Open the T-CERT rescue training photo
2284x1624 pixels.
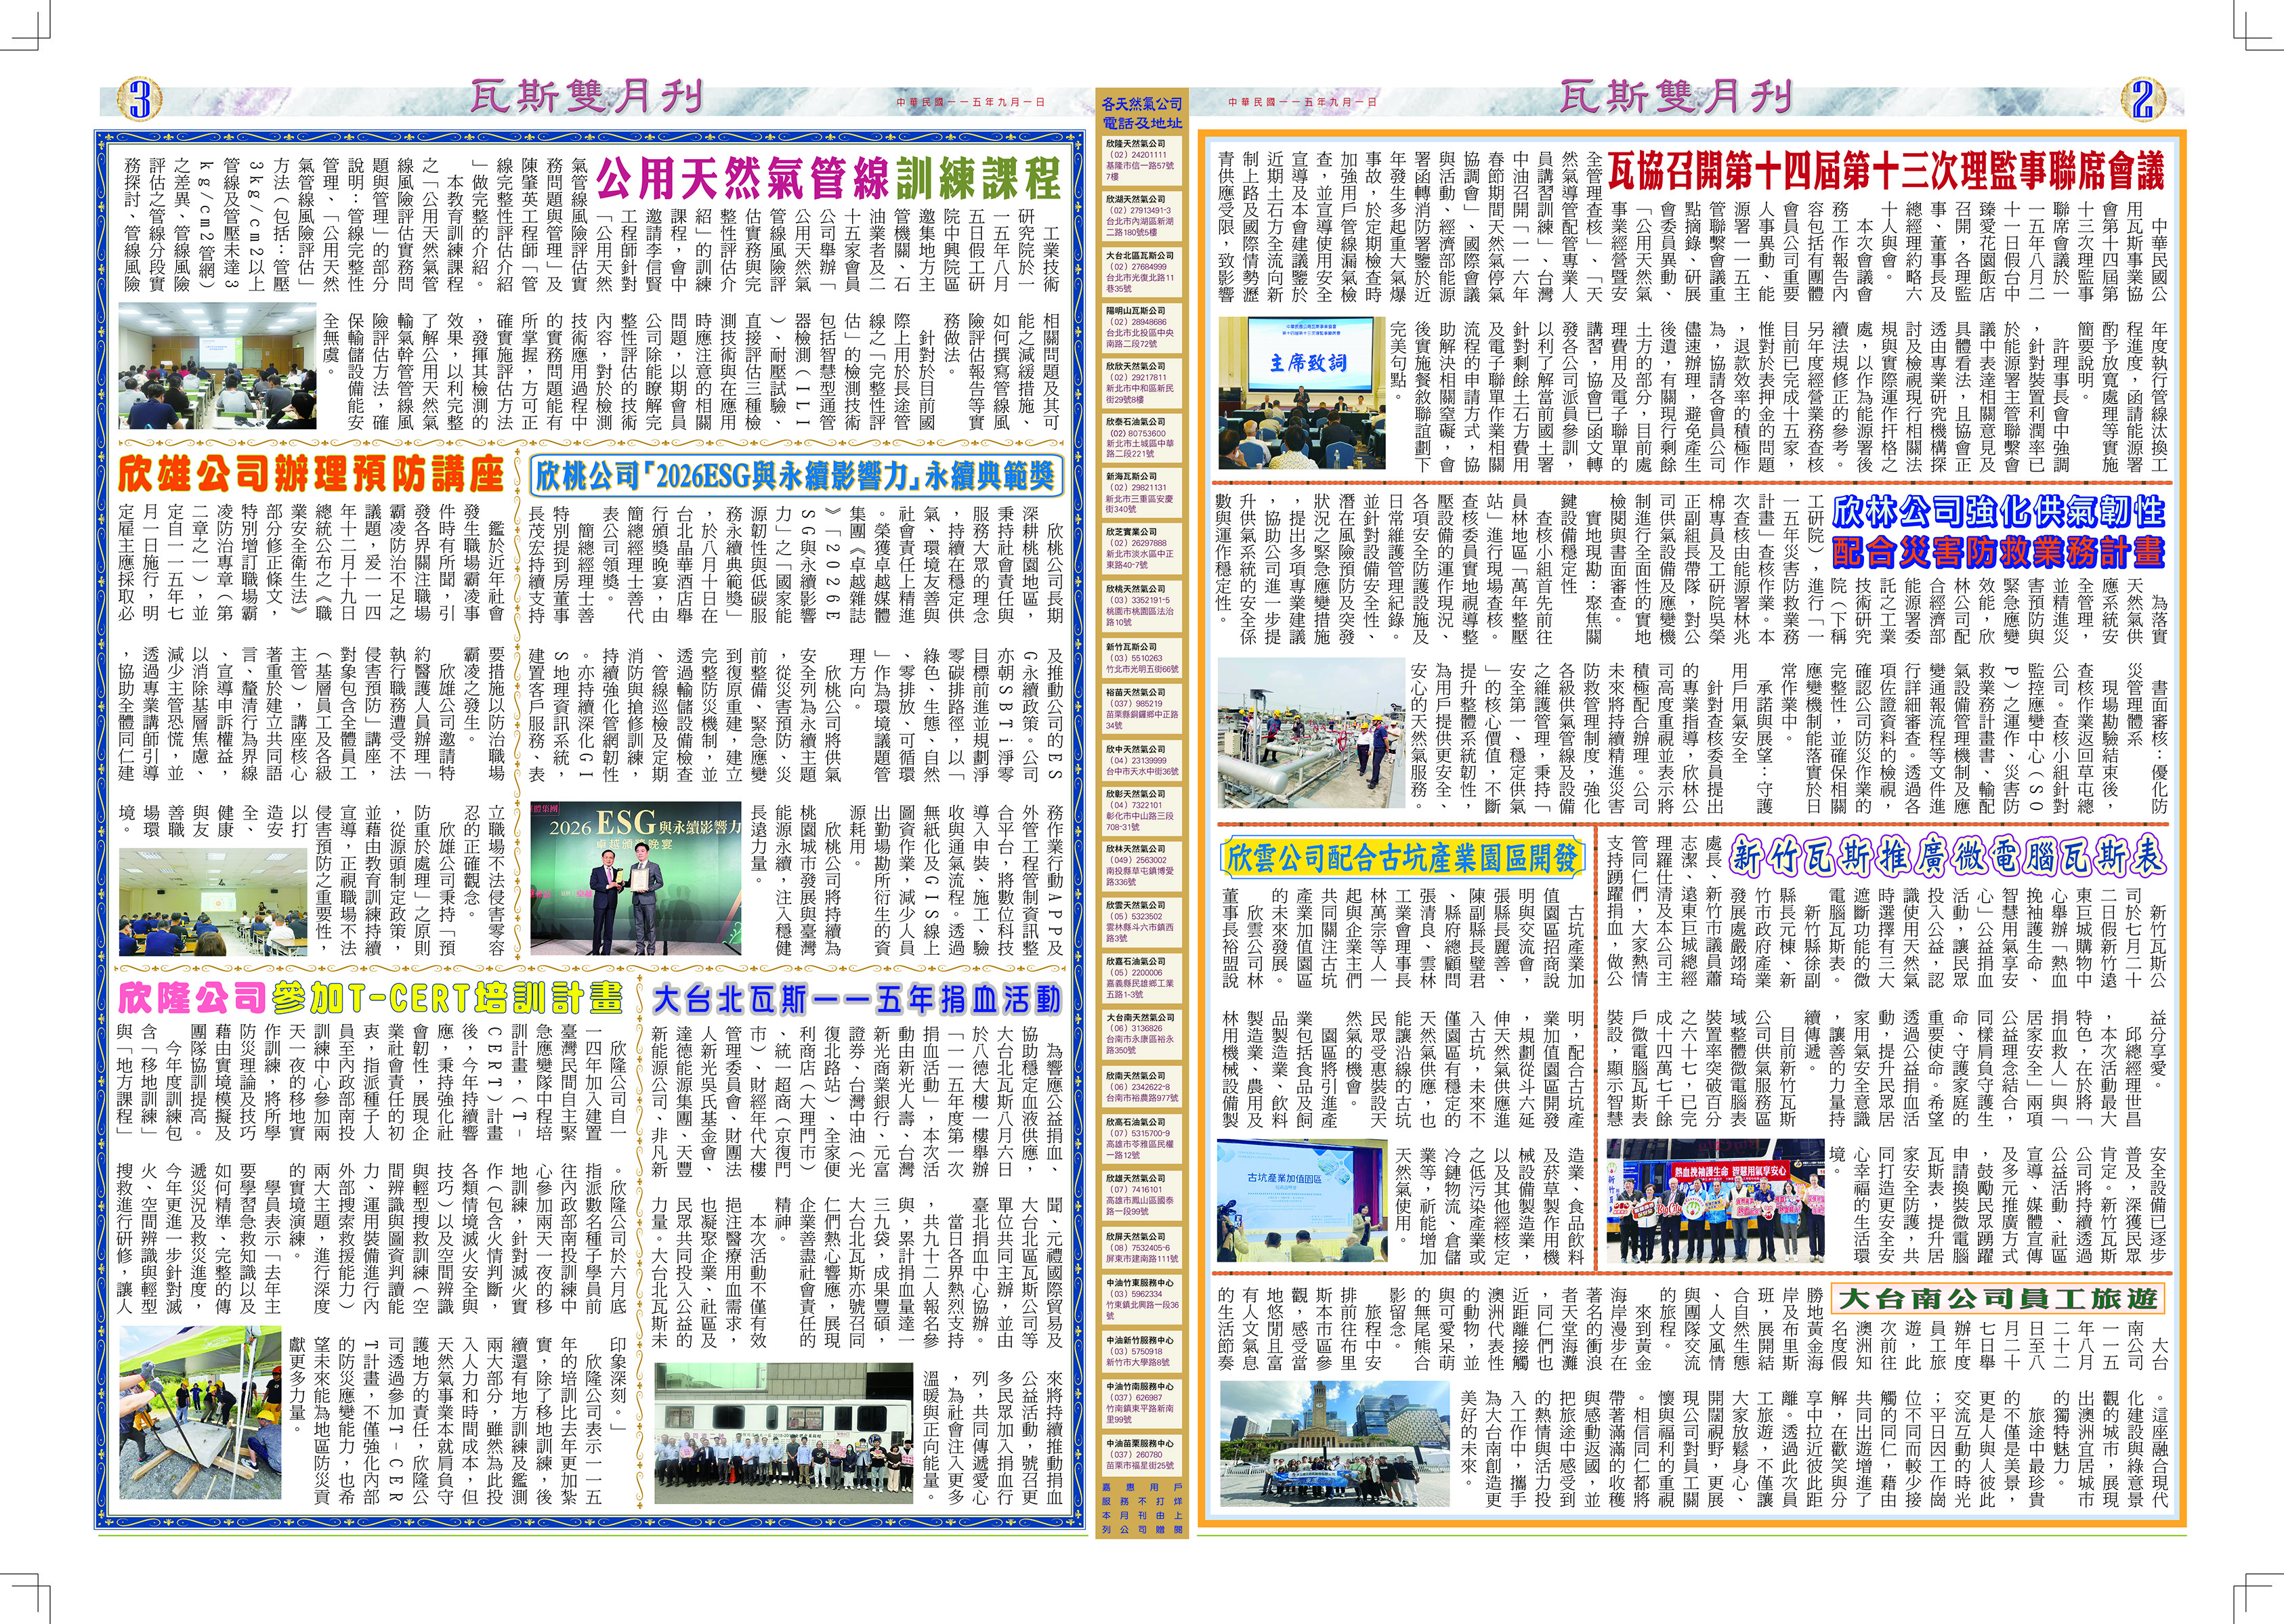[x=200, y=1413]
